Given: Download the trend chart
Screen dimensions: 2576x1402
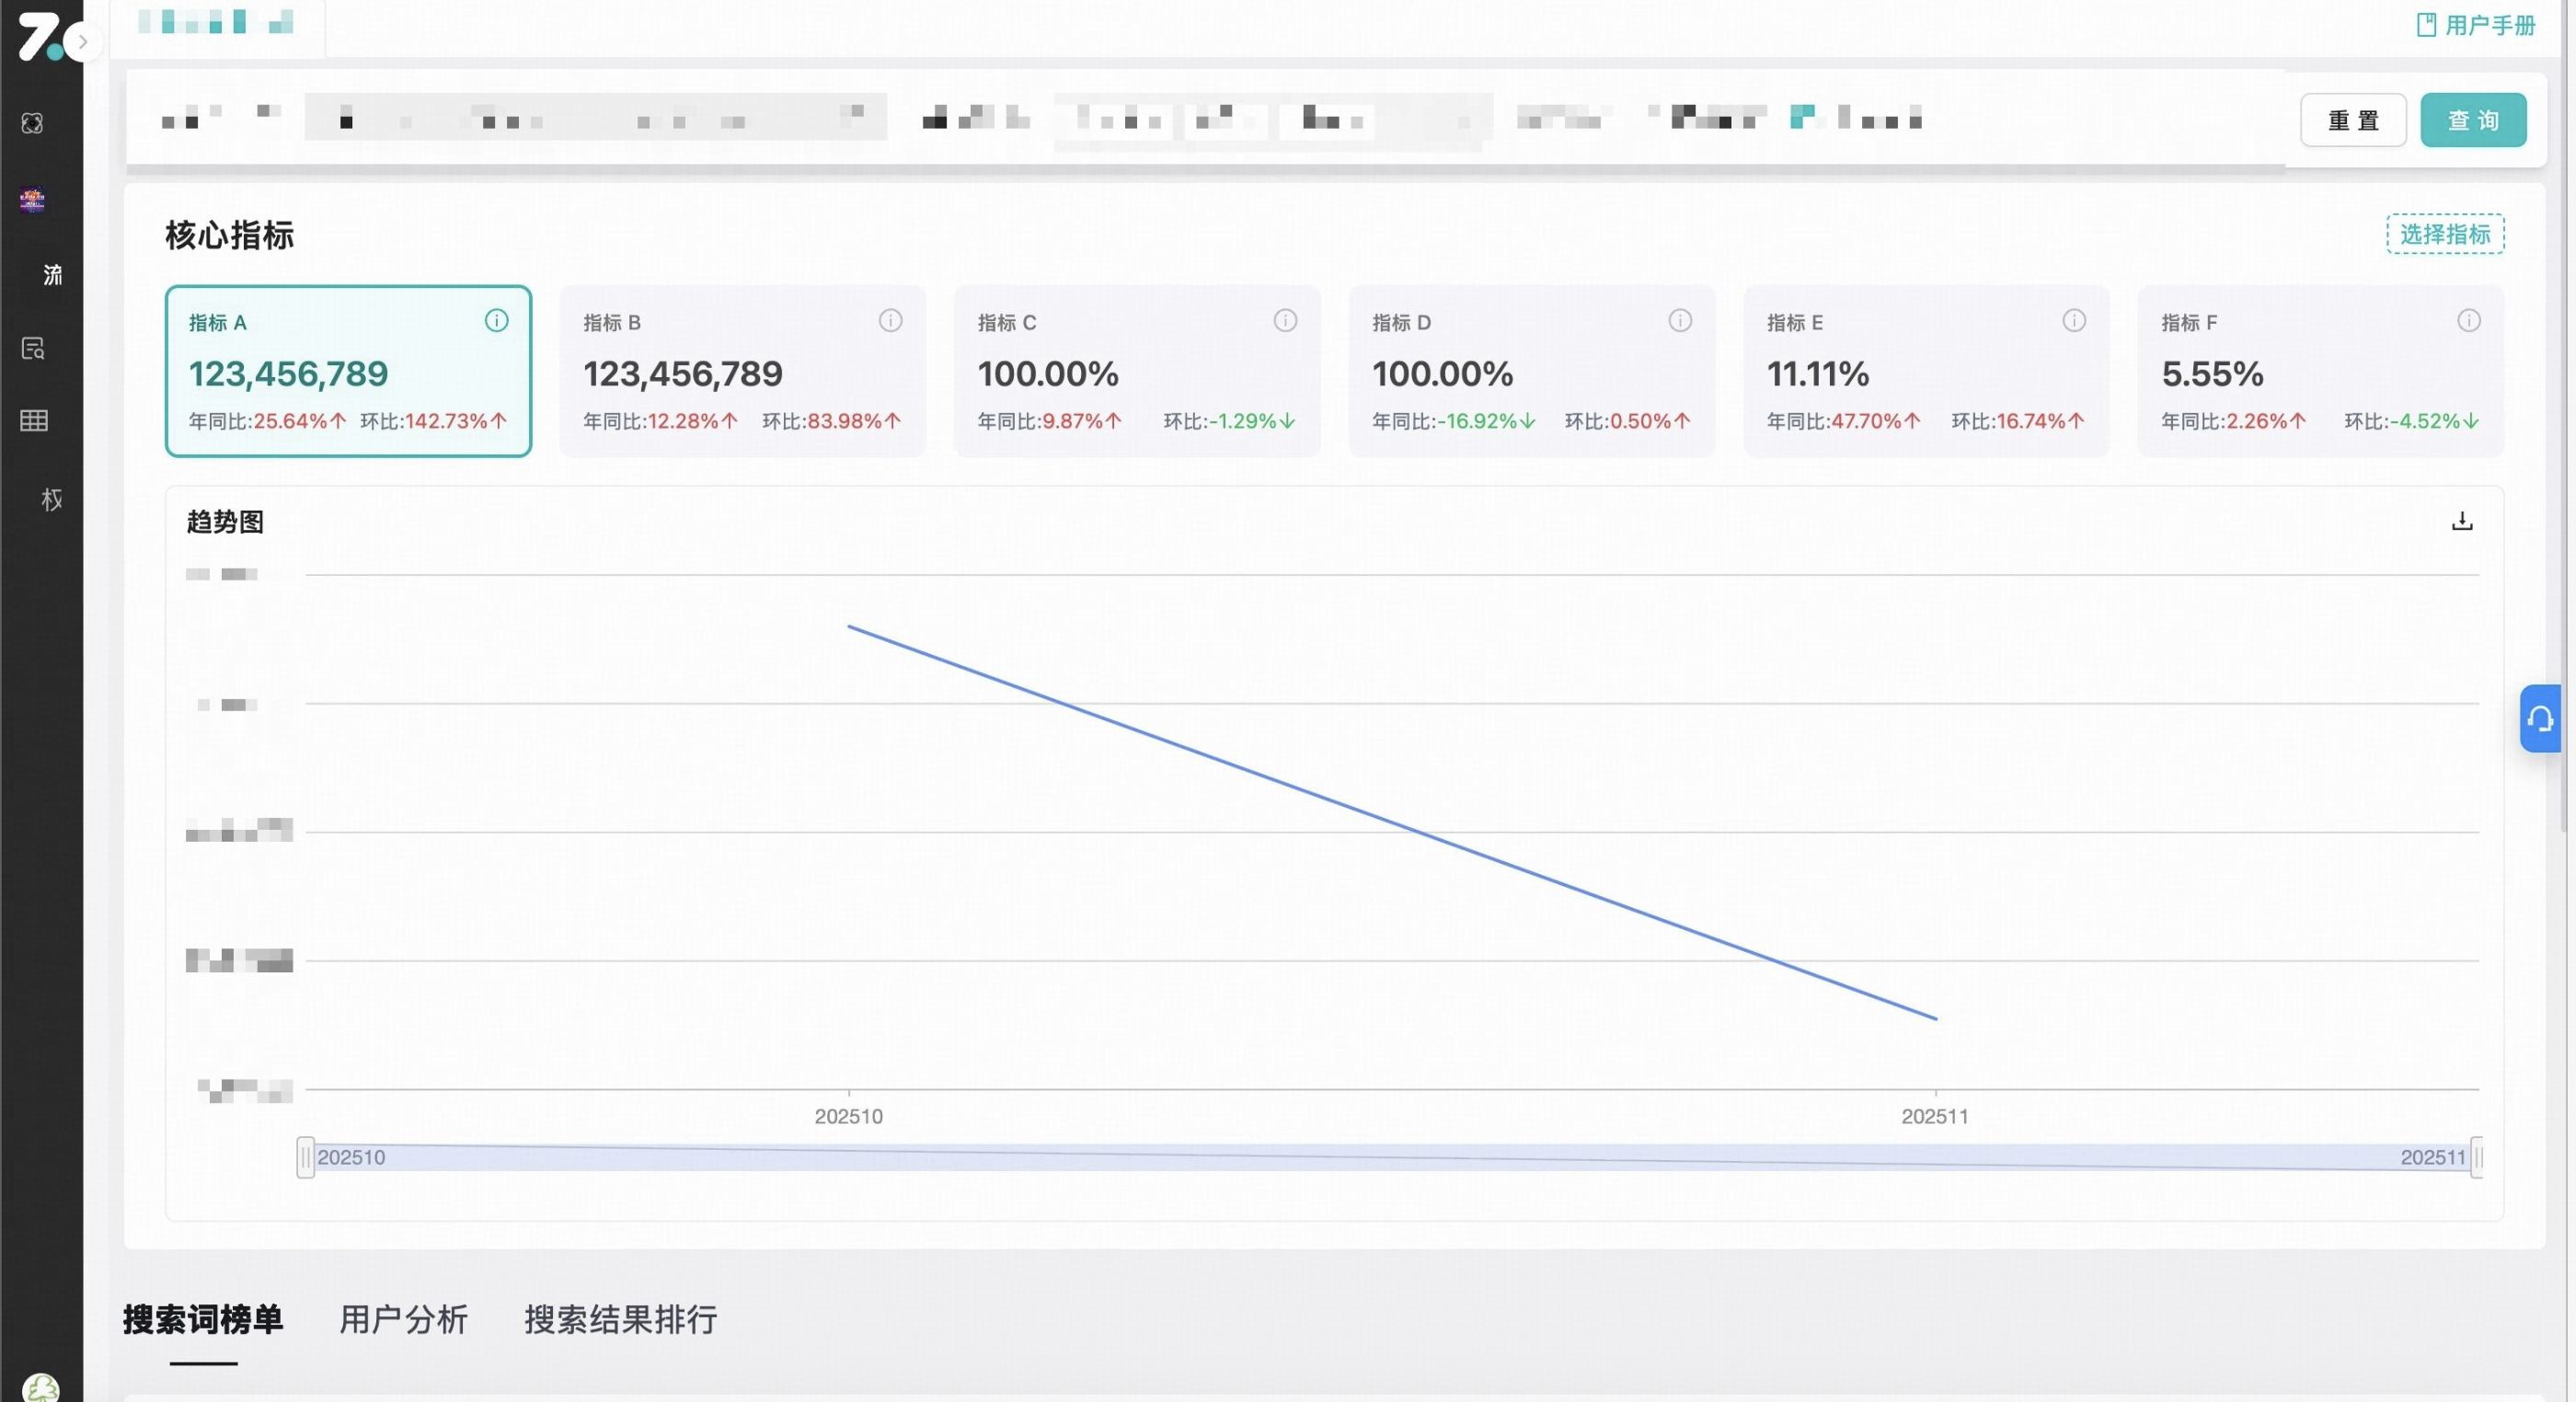Looking at the screenshot, I should pyautogui.click(x=2461, y=521).
